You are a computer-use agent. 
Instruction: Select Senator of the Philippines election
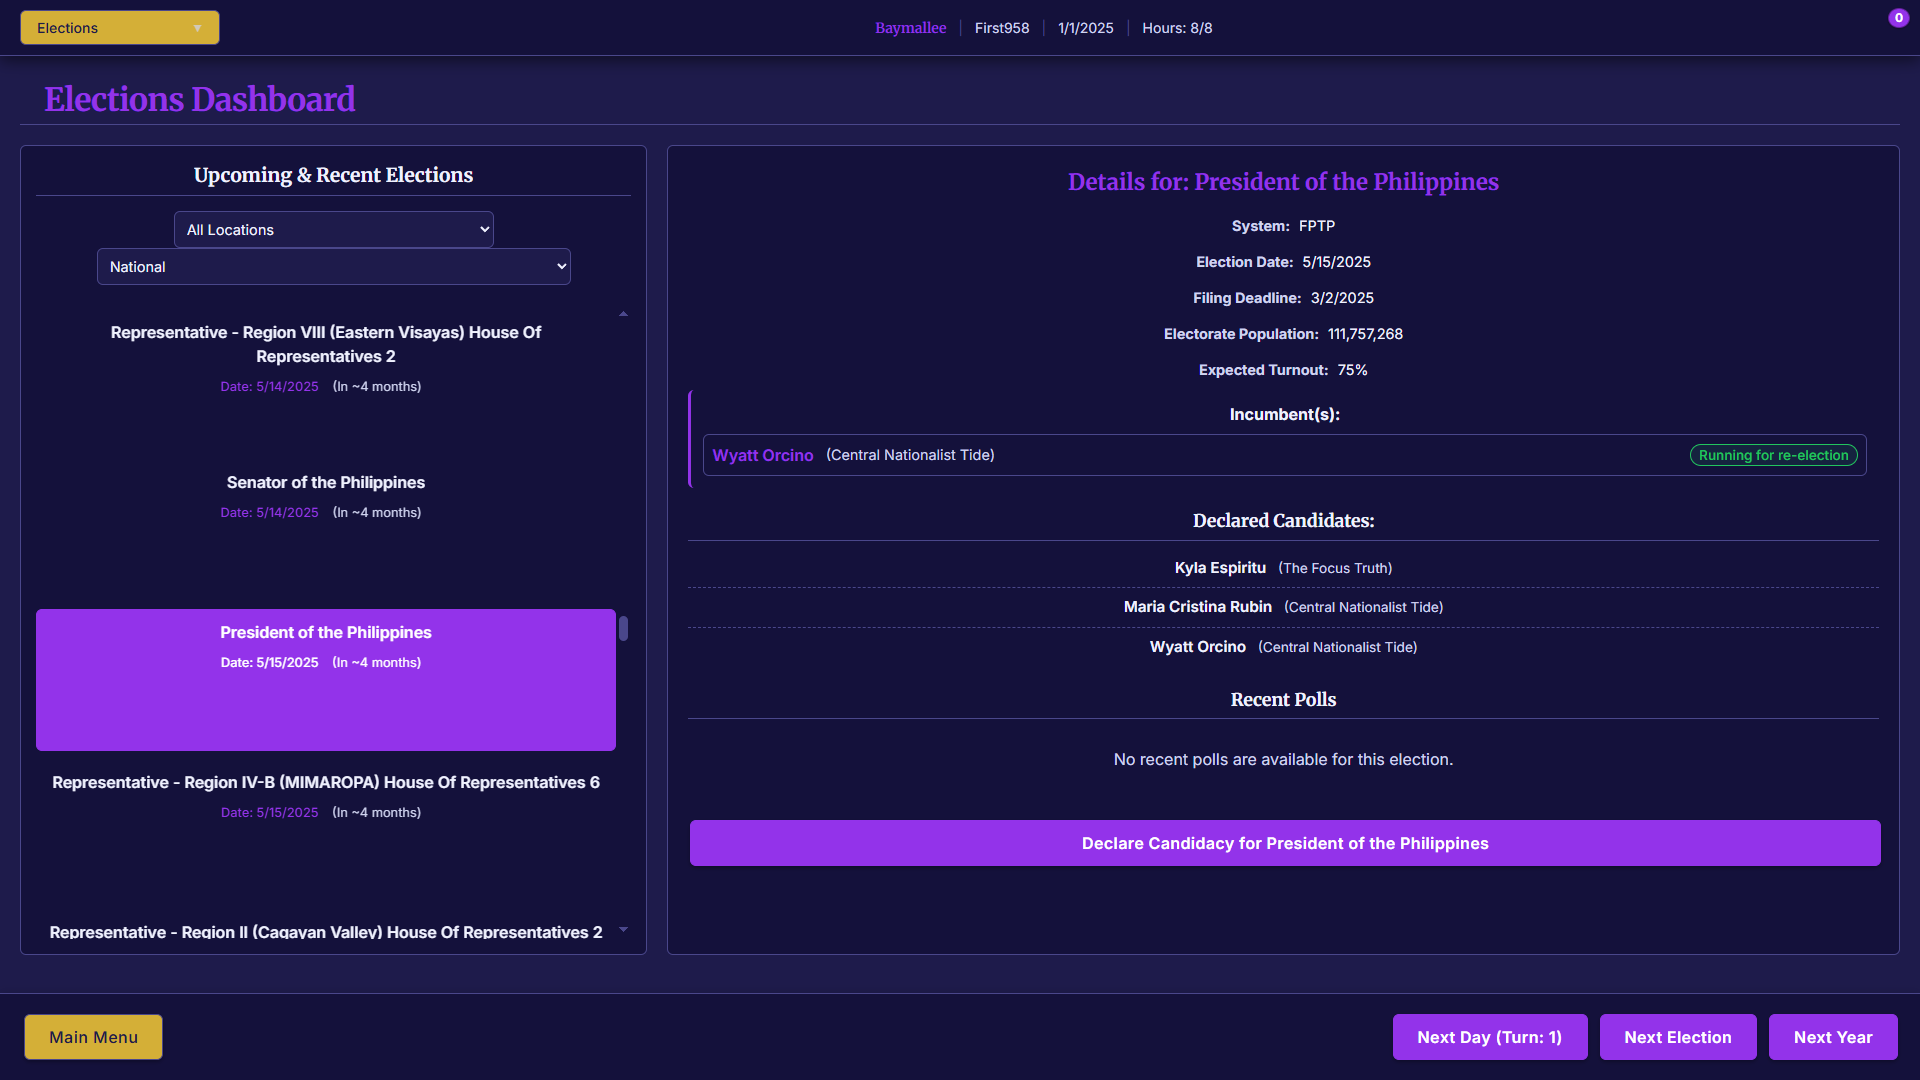[325, 483]
